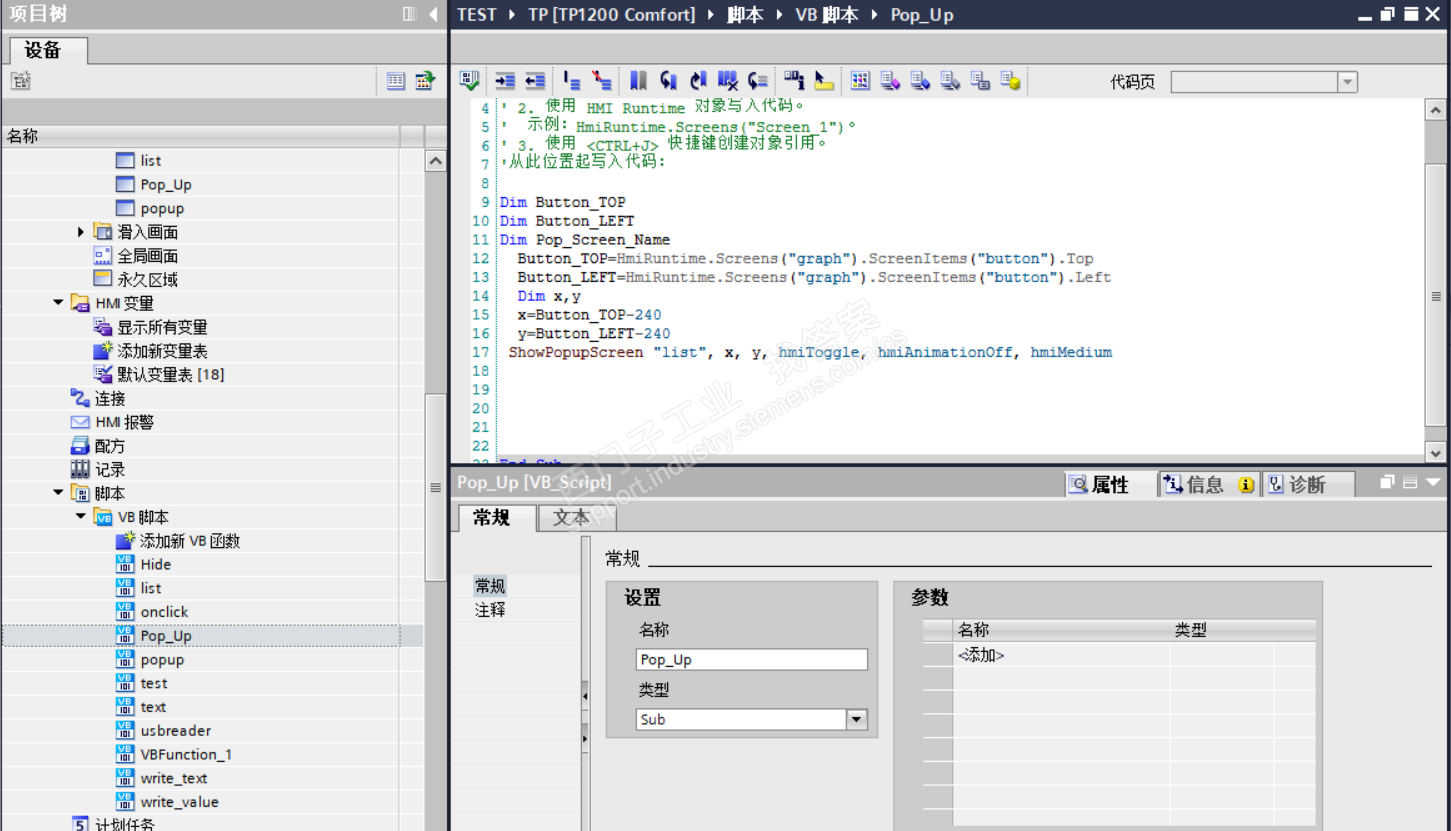Toggle bookmark using the bookmark toolbar icon
The height and width of the screenshot is (831, 1451).
[638, 81]
